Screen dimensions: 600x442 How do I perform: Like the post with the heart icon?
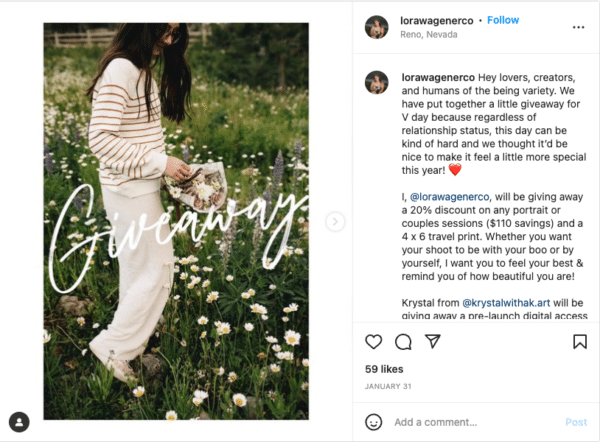pos(373,341)
